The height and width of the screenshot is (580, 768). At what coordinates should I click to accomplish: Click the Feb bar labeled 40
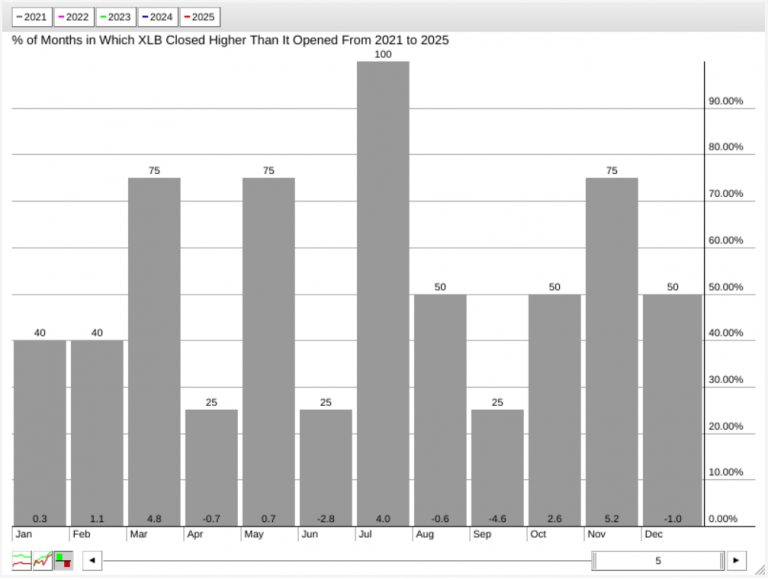(97, 434)
